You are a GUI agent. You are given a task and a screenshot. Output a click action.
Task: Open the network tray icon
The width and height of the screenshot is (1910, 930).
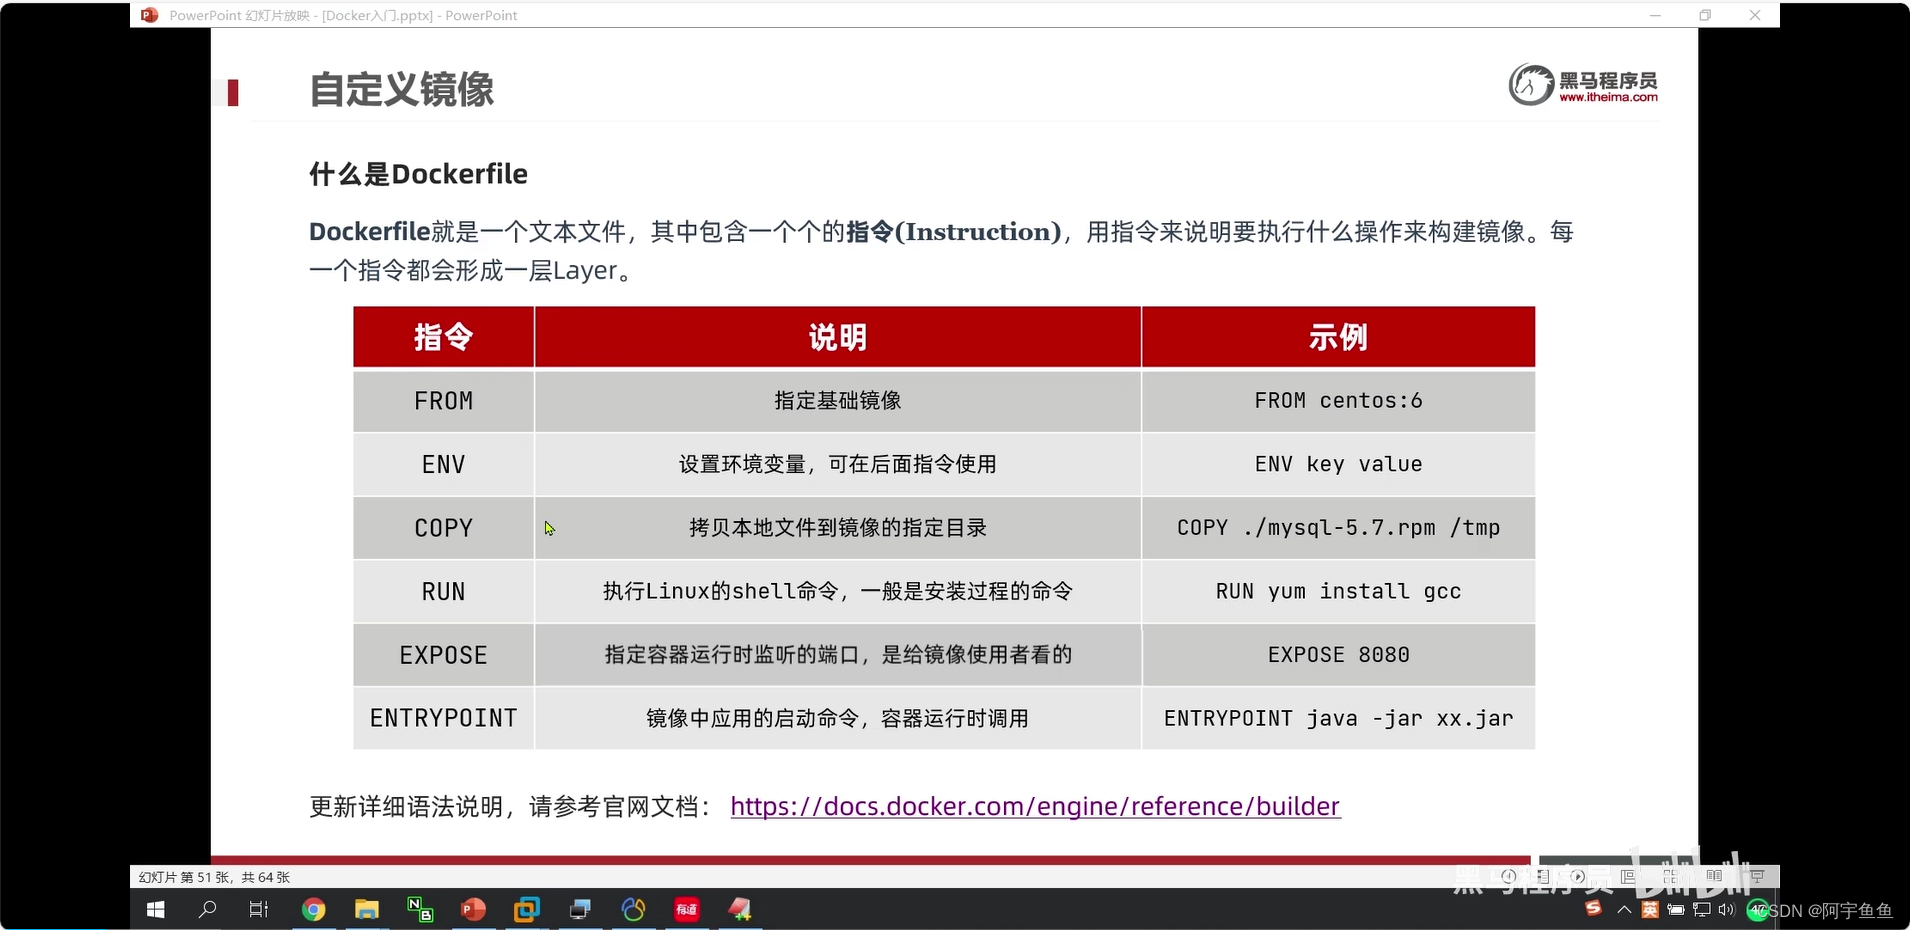[x=1702, y=909]
